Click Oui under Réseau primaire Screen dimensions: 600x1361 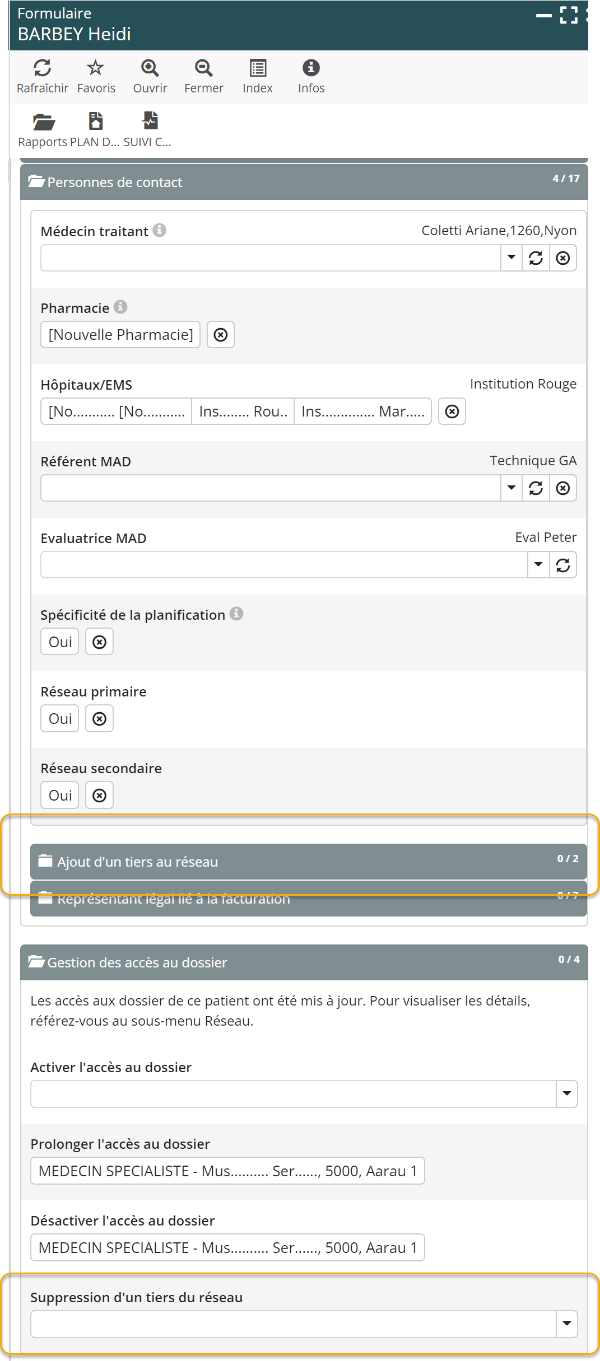point(60,719)
